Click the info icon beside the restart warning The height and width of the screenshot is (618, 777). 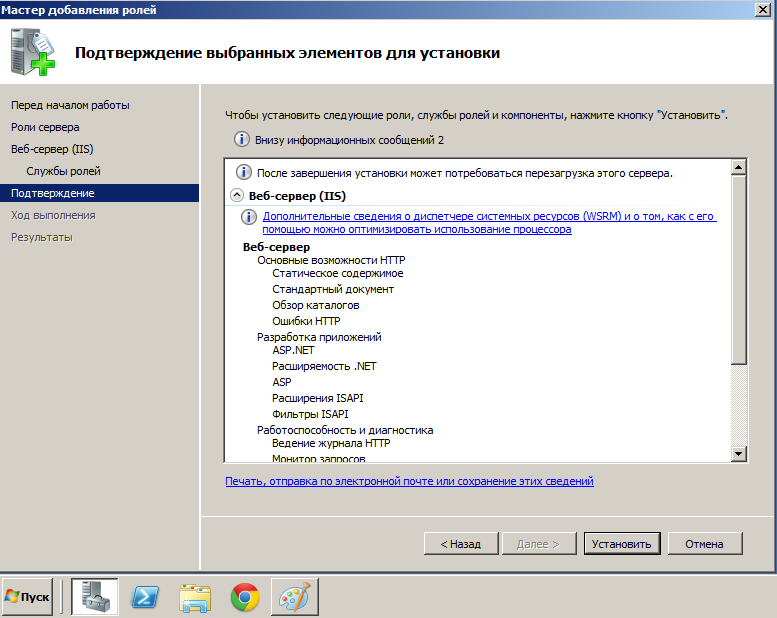tap(240, 173)
